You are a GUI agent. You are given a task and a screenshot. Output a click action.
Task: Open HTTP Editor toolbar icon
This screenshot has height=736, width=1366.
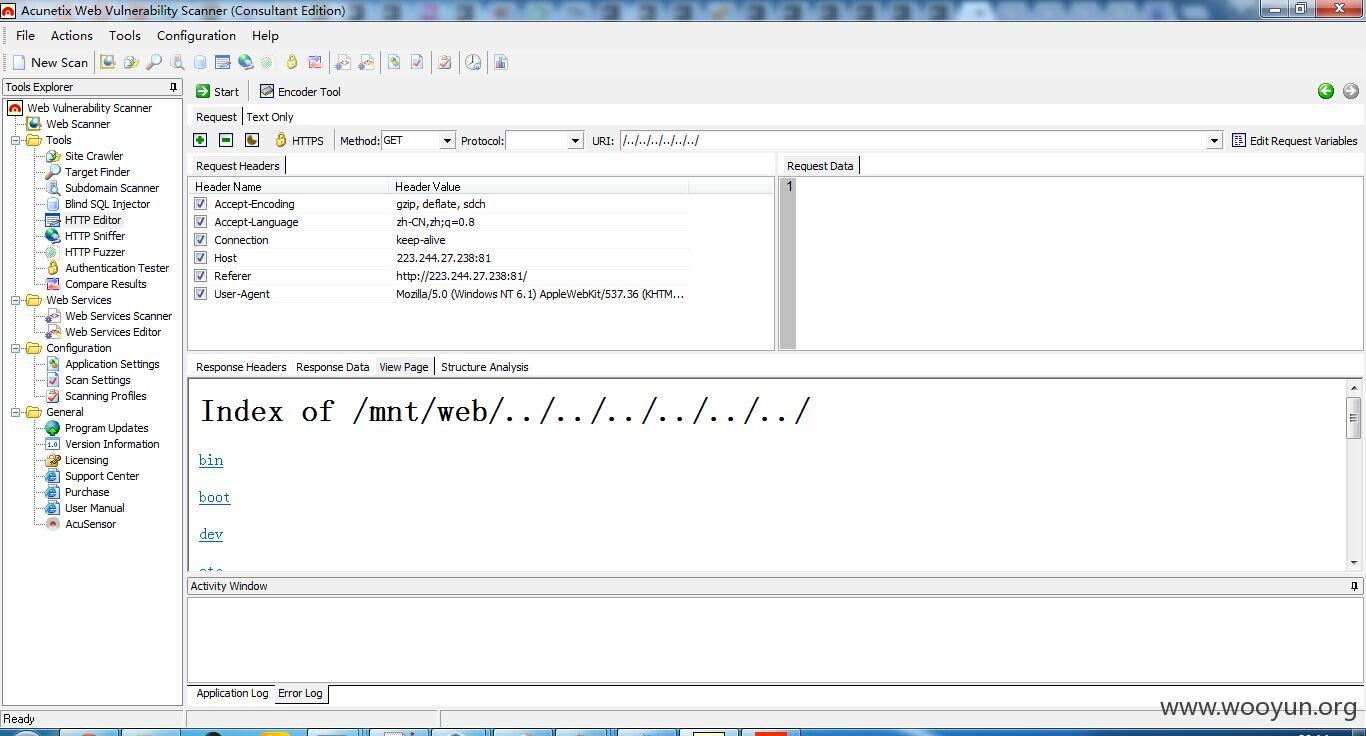[222, 62]
